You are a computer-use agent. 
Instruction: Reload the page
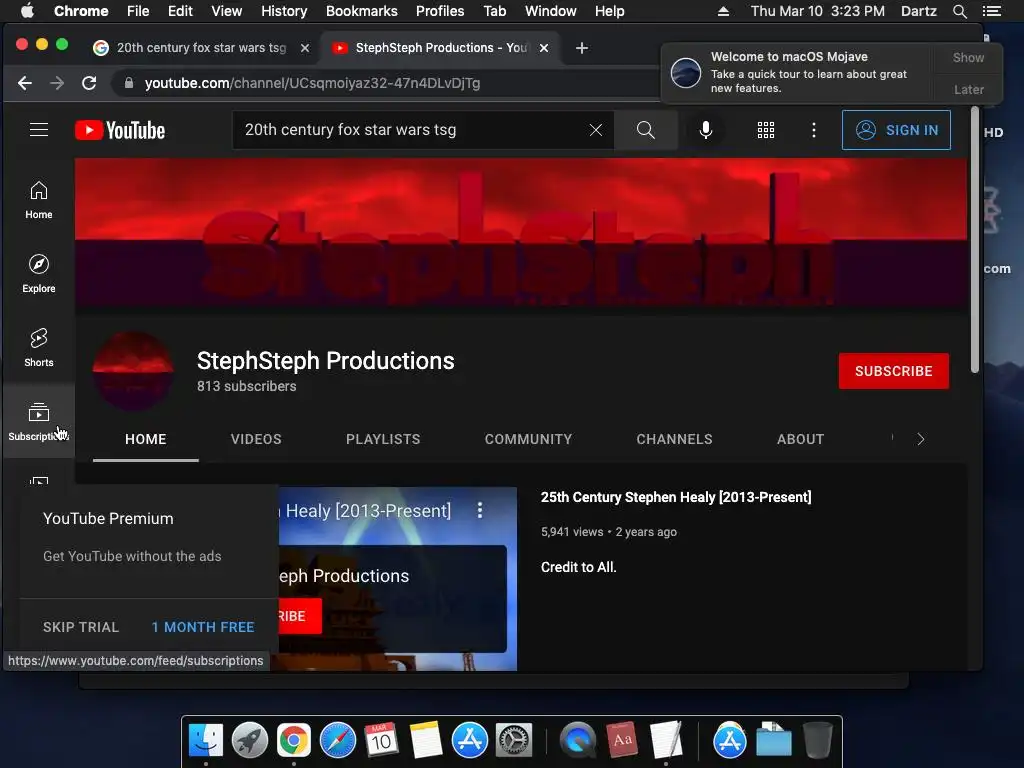[x=89, y=83]
